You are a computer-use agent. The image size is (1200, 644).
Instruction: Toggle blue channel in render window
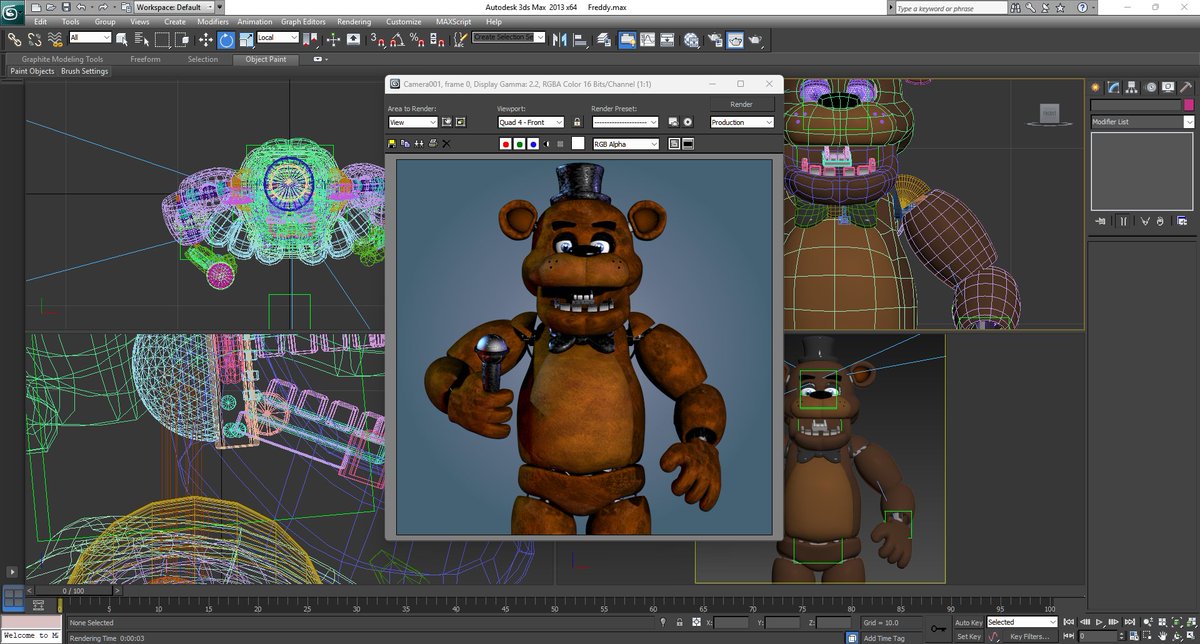coord(533,144)
